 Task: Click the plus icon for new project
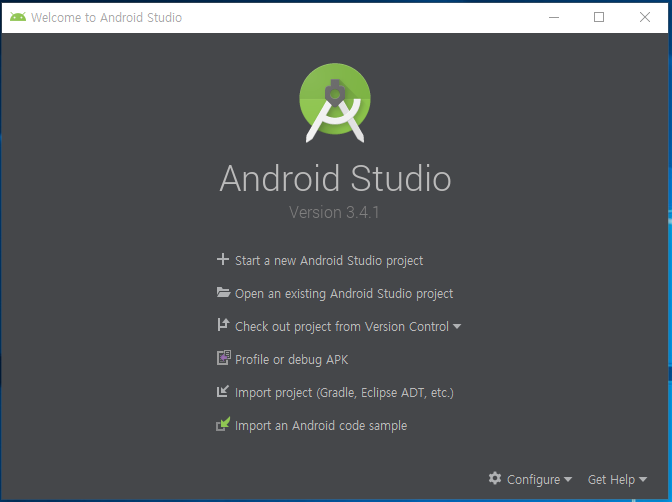[x=223, y=259]
